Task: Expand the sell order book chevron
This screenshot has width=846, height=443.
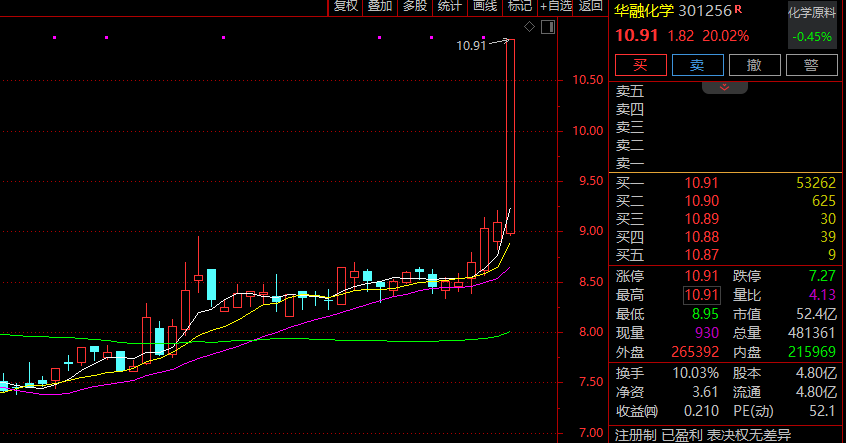Action: point(725,87)
